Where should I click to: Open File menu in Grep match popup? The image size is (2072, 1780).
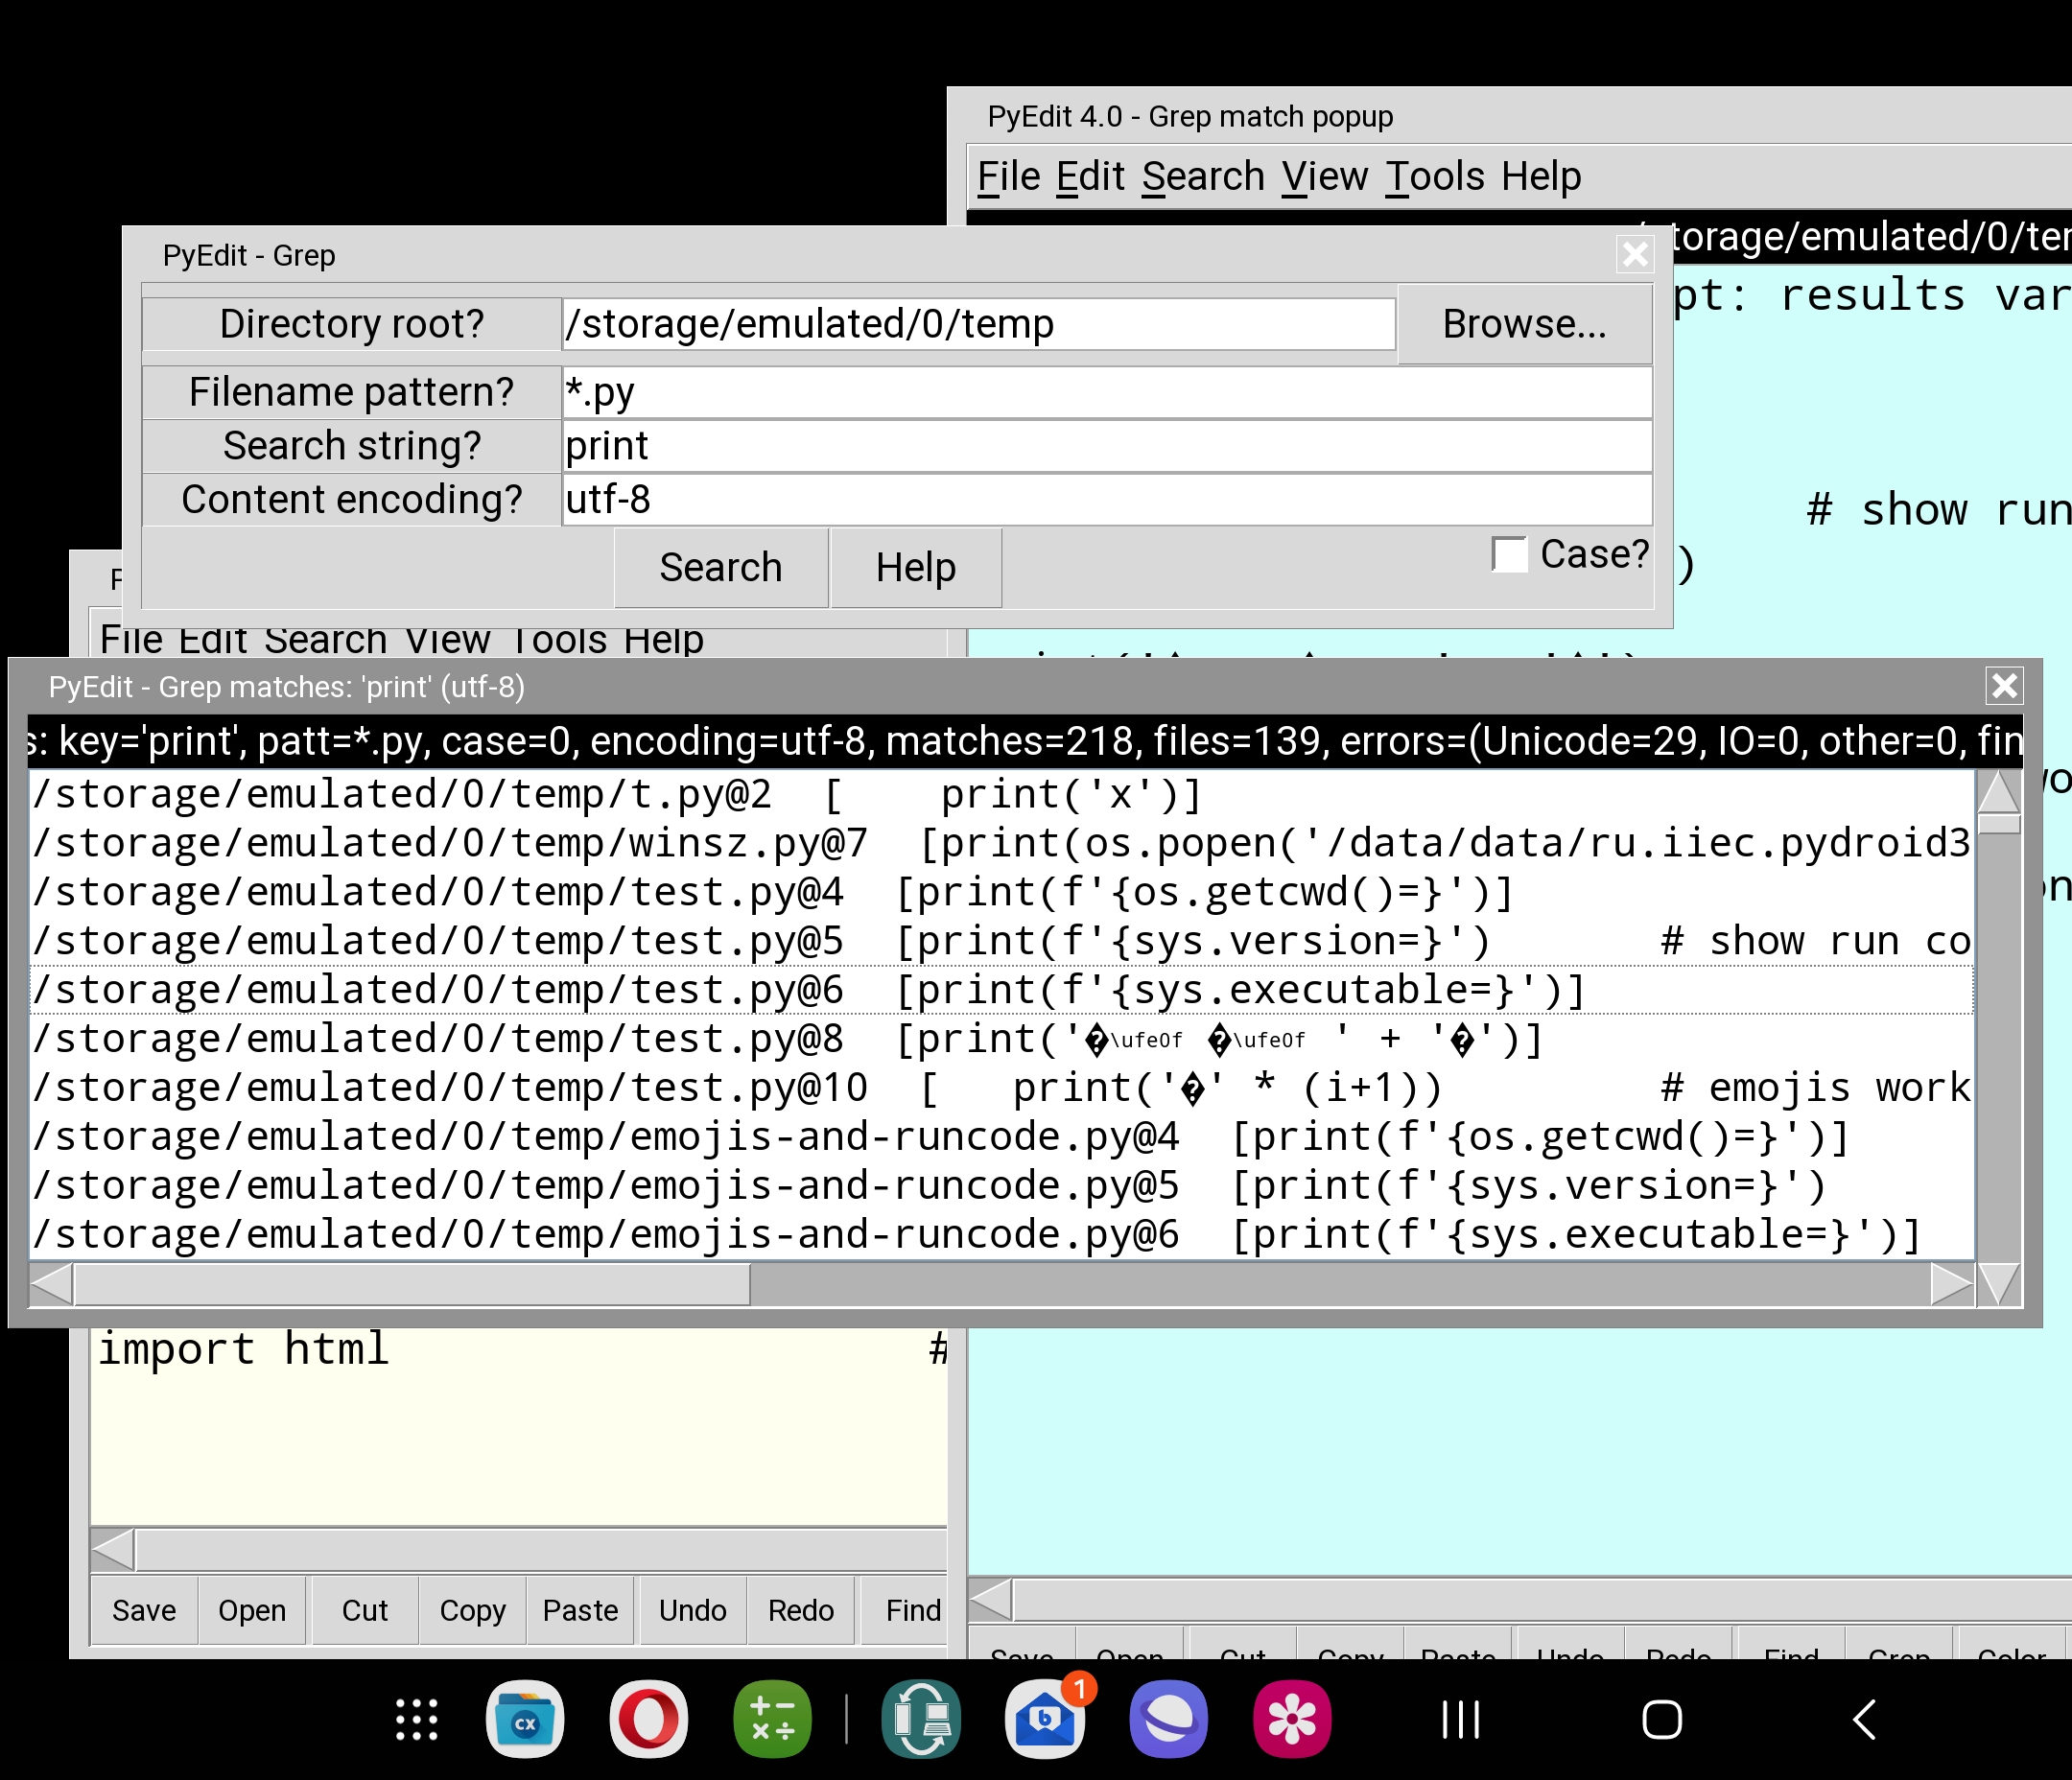(x=1009, y=176)
